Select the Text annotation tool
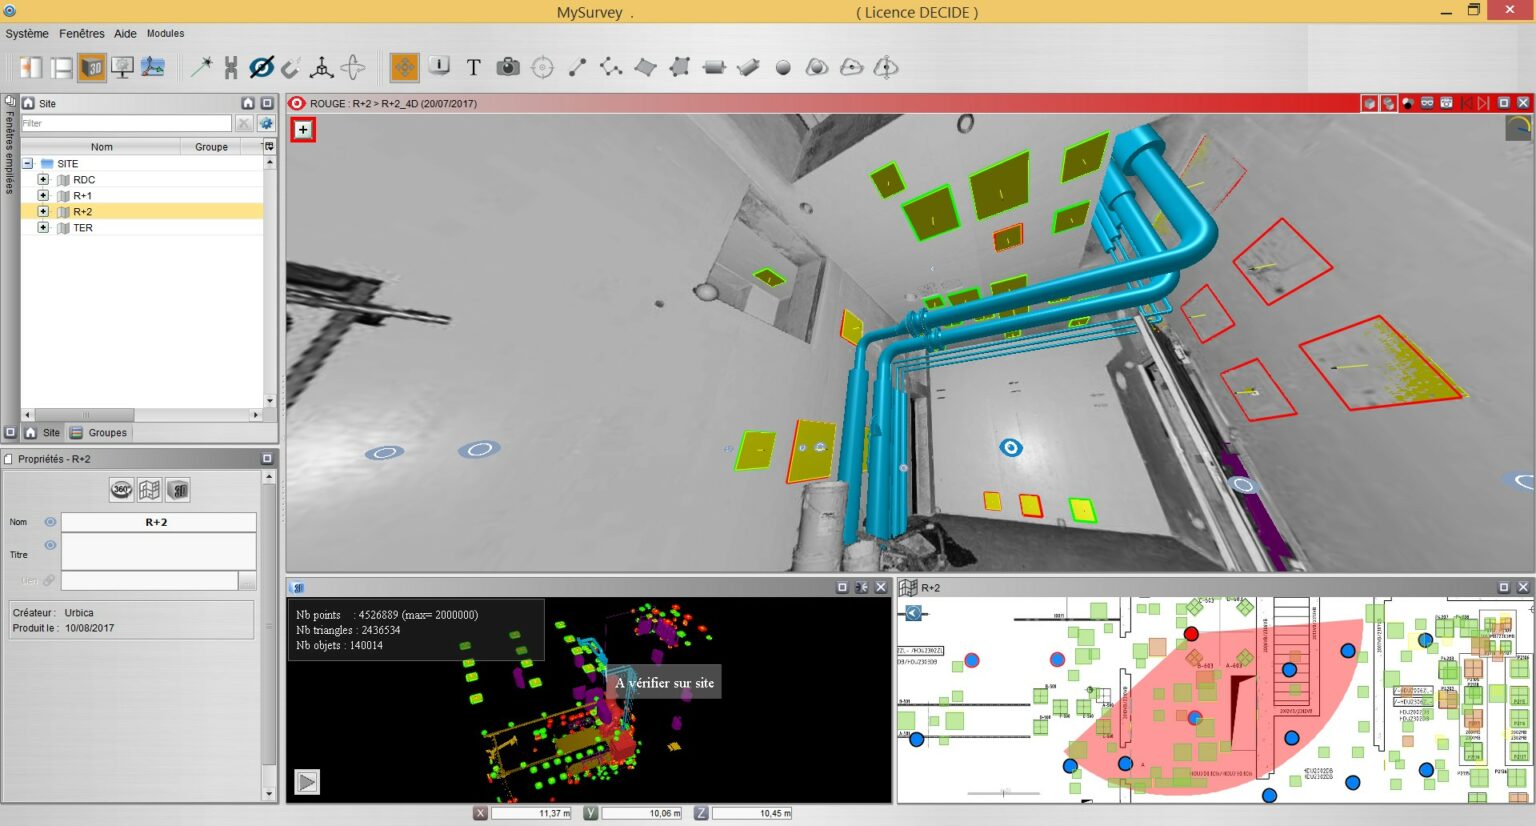 (x=473, y=67)
